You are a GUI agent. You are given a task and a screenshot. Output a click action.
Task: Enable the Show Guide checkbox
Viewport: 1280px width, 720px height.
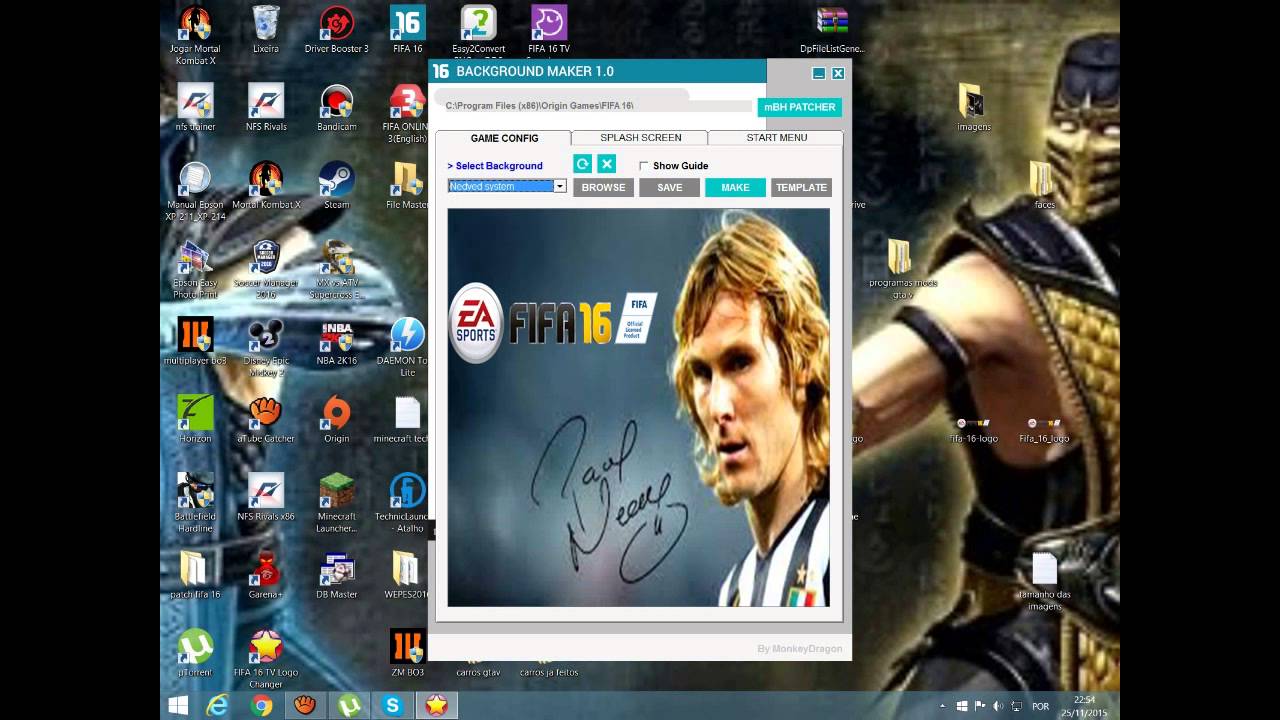643,166
